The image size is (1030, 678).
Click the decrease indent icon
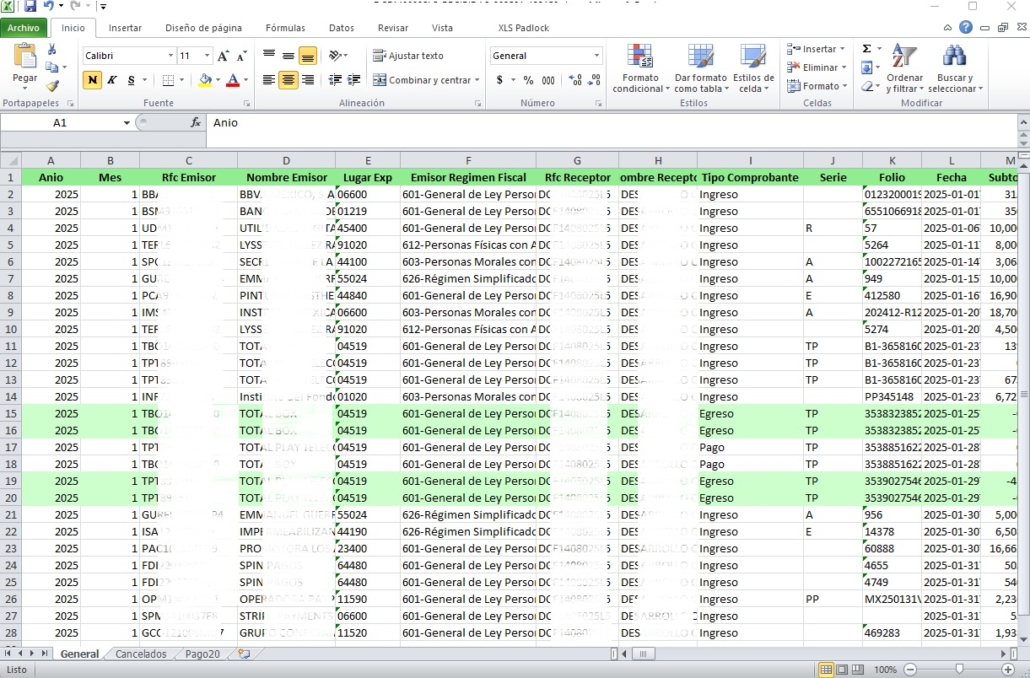coord(335,80)
